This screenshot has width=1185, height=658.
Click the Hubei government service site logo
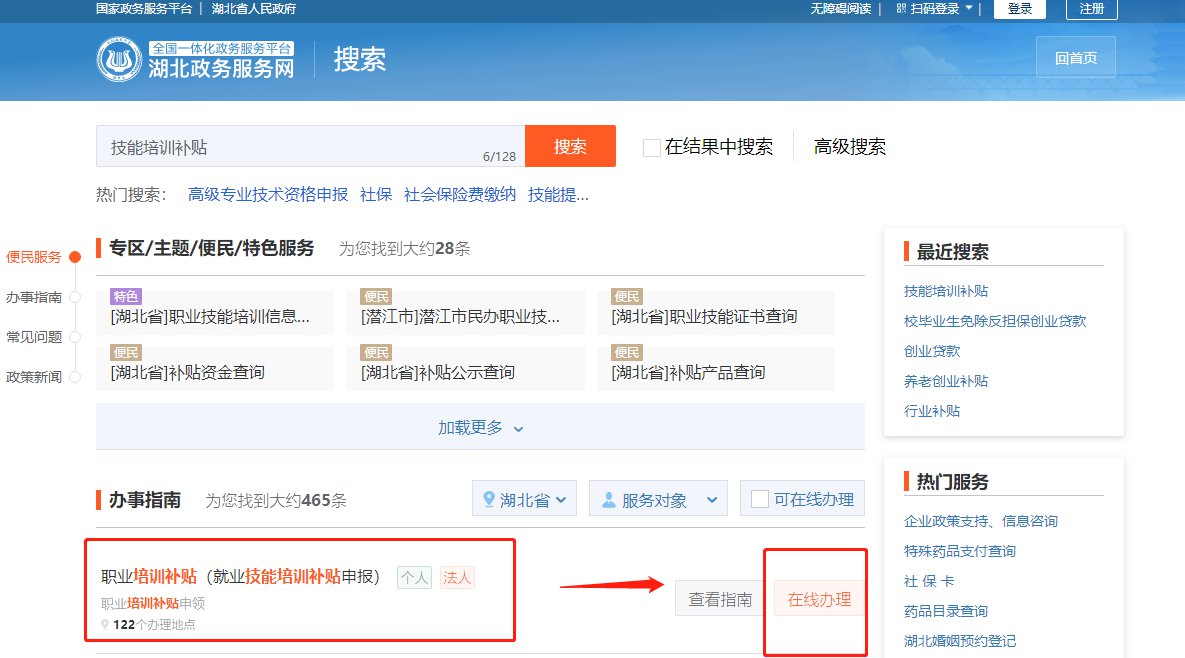point(118,59)
